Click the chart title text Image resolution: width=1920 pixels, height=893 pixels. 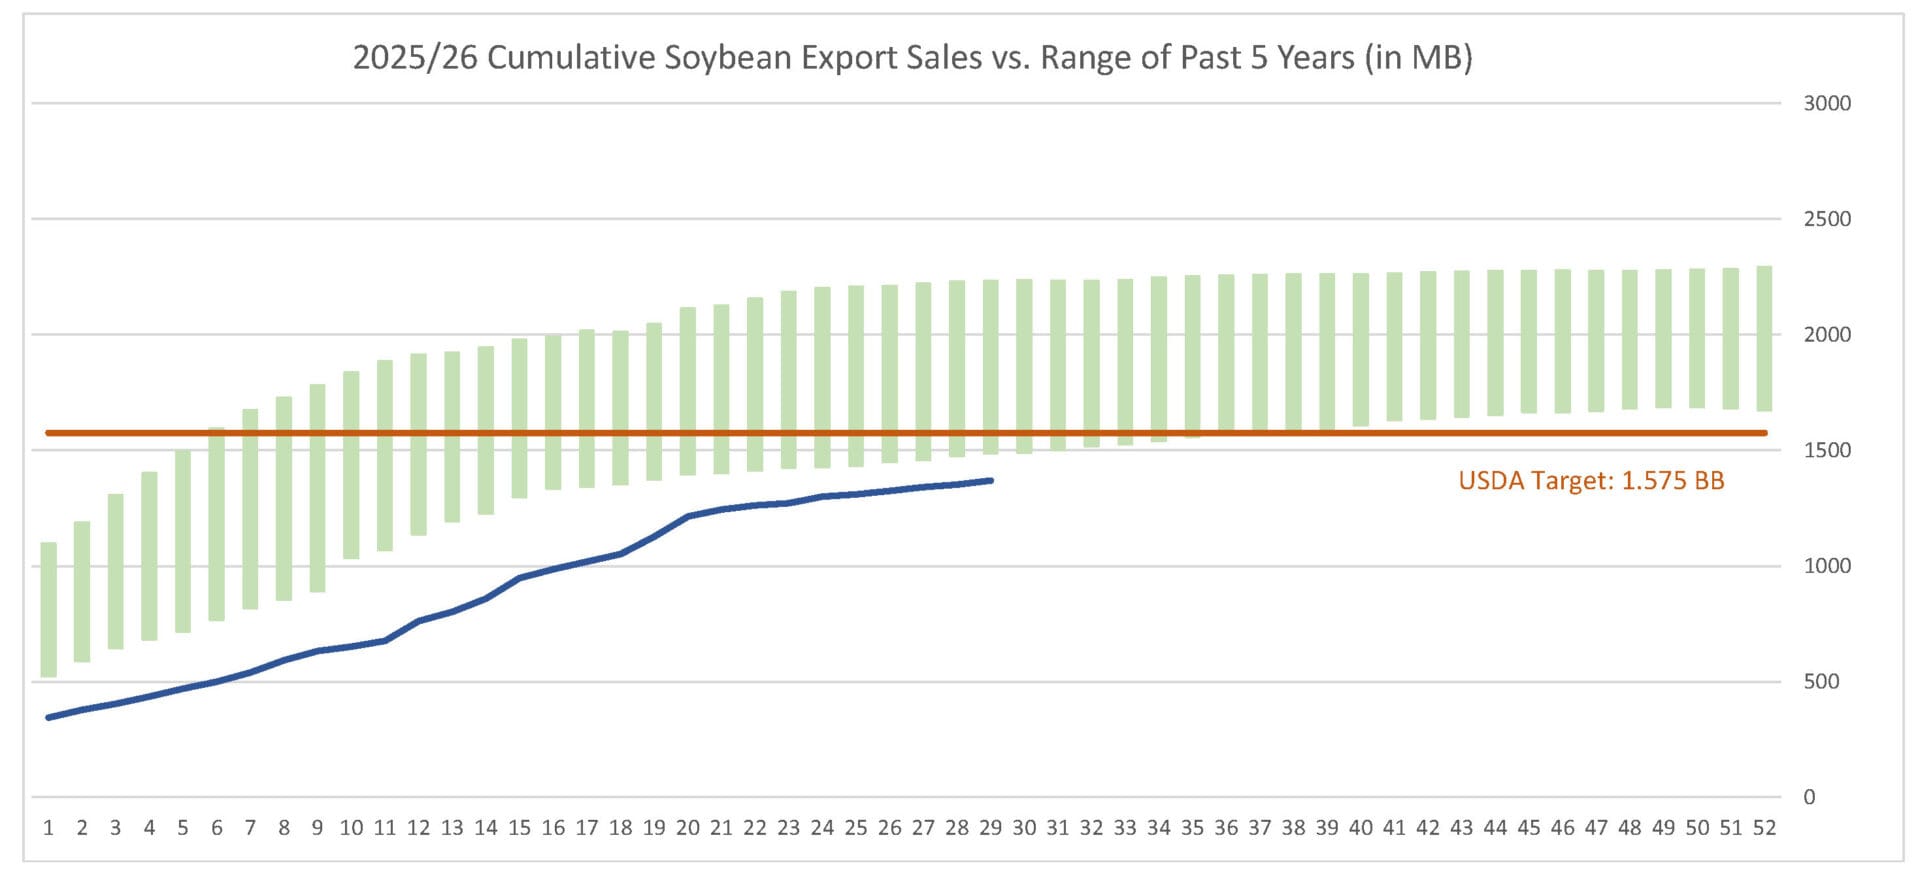(912, 58)
